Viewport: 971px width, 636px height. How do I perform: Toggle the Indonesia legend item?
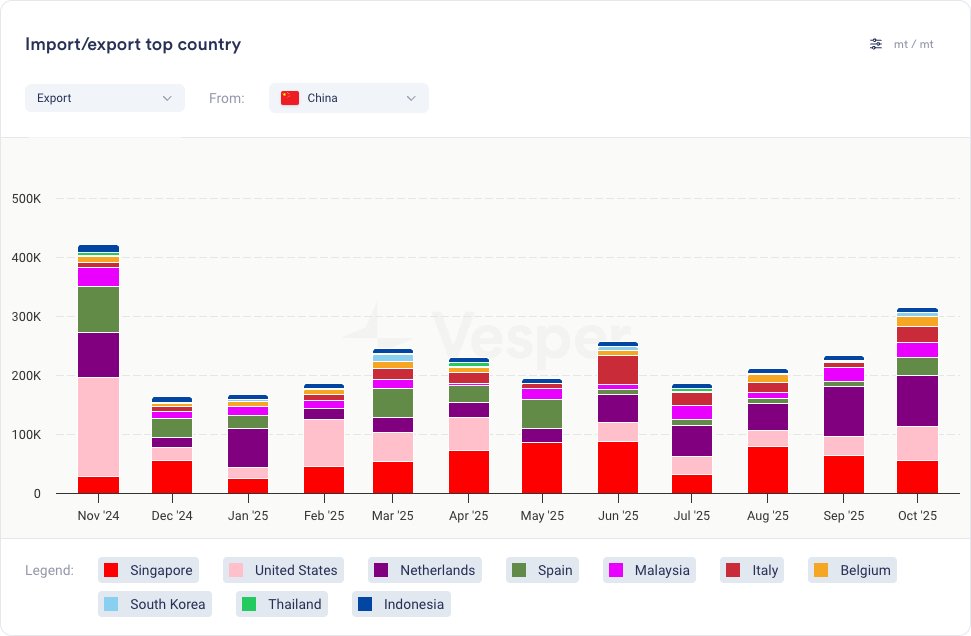point(401,604)
